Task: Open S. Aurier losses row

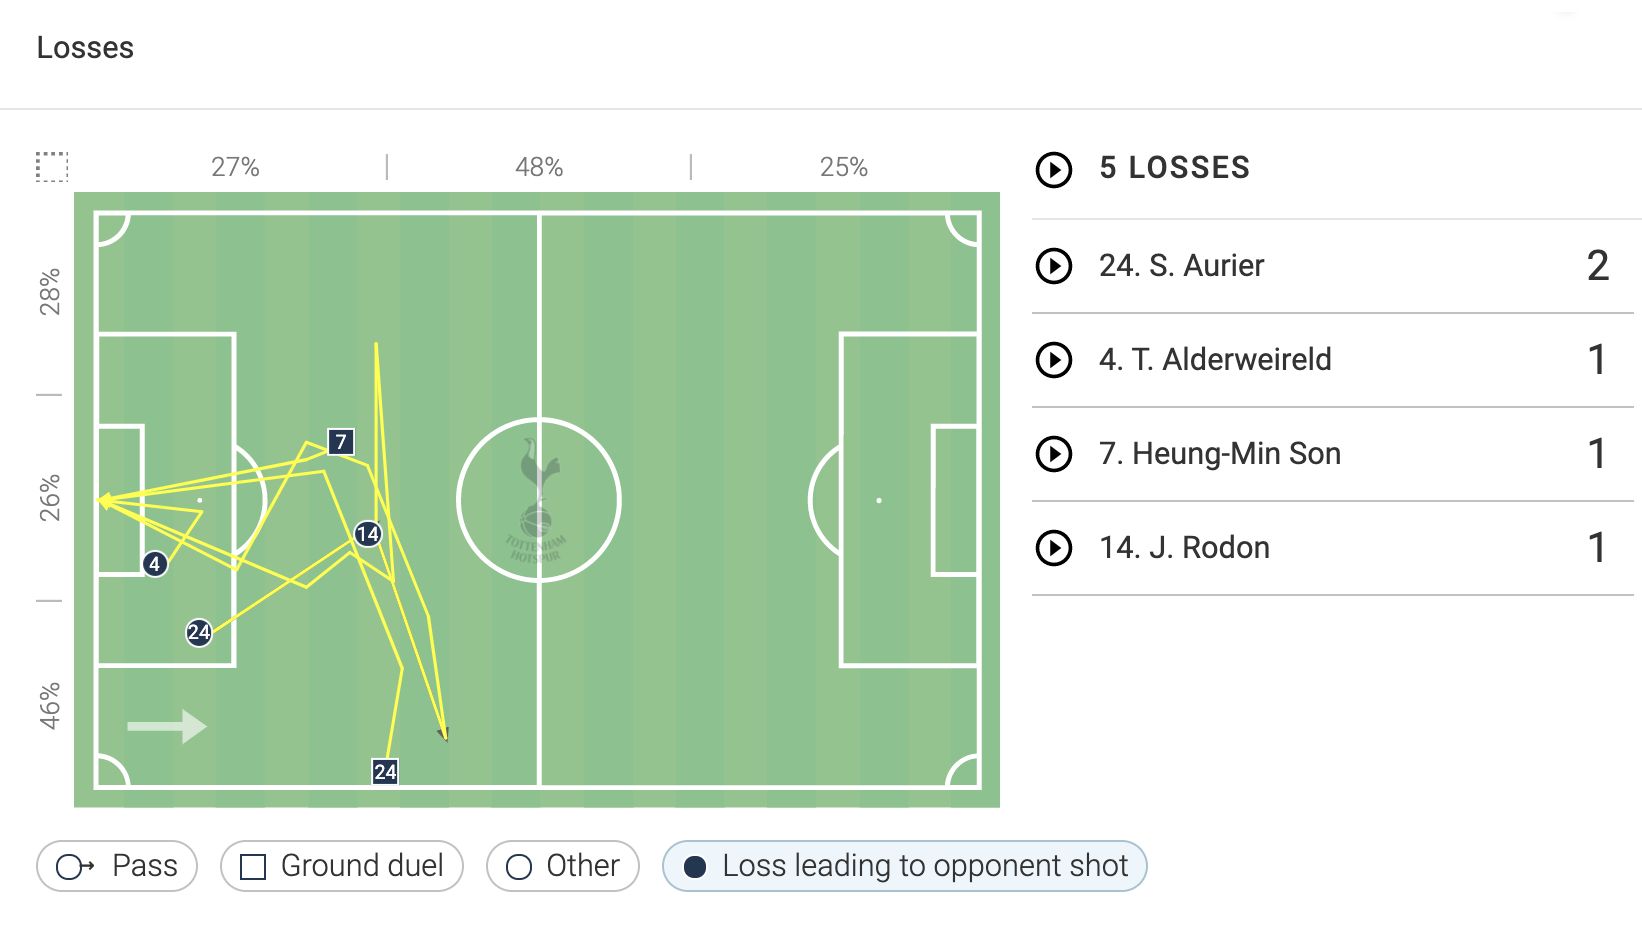Action: pos(1333,266)
